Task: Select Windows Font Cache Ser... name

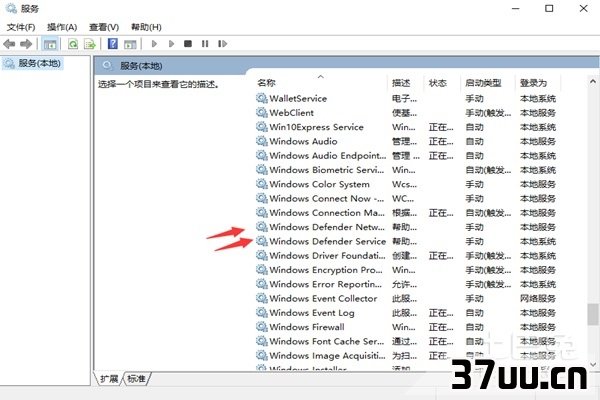Action: click(x=326, y=341)
